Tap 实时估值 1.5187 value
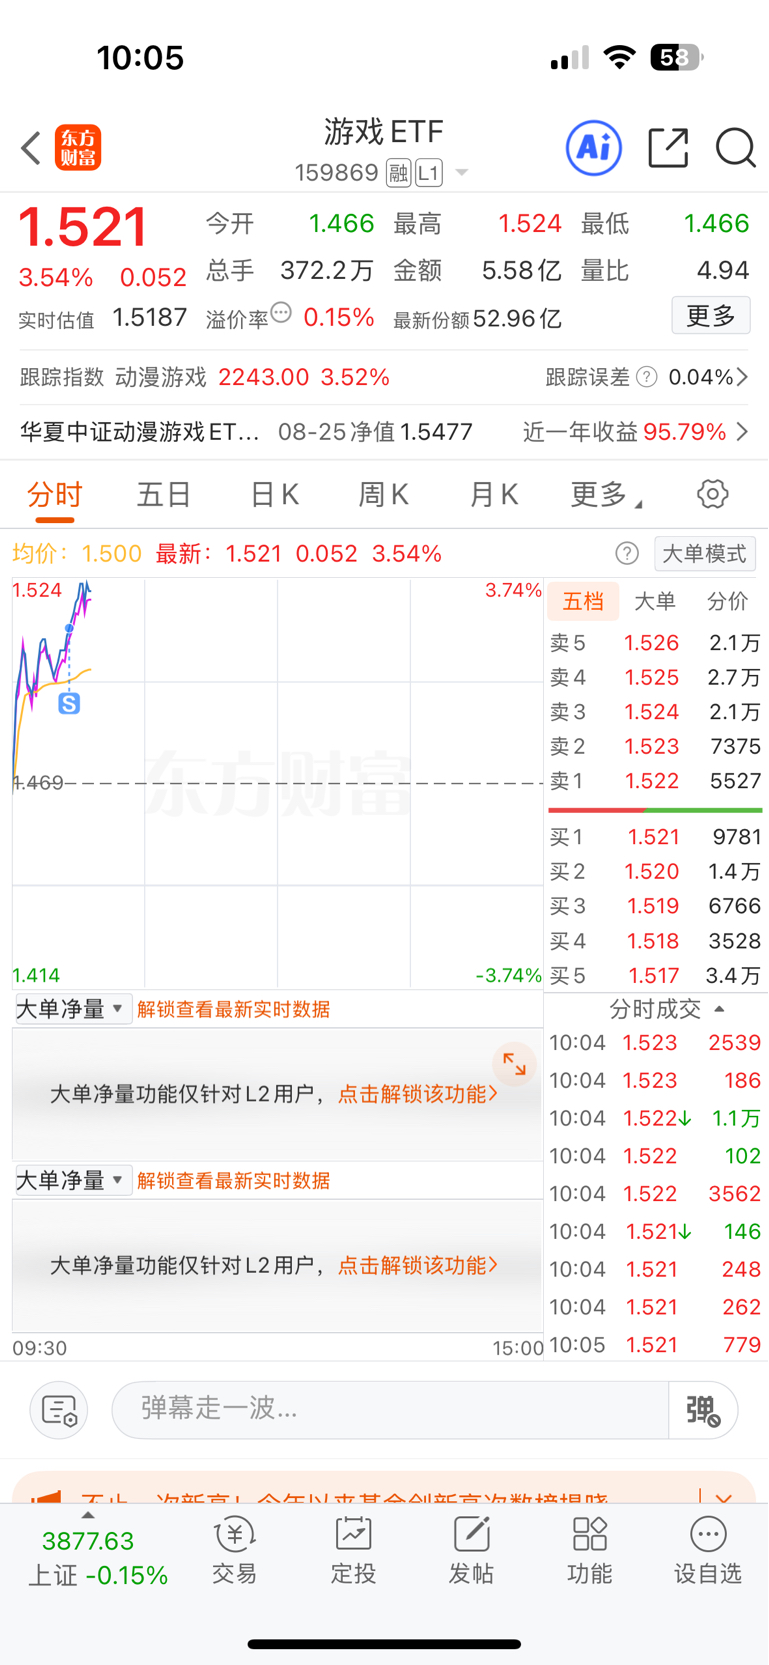Image resolution: width=769 pixels, height=1665 pixels. 150,318
